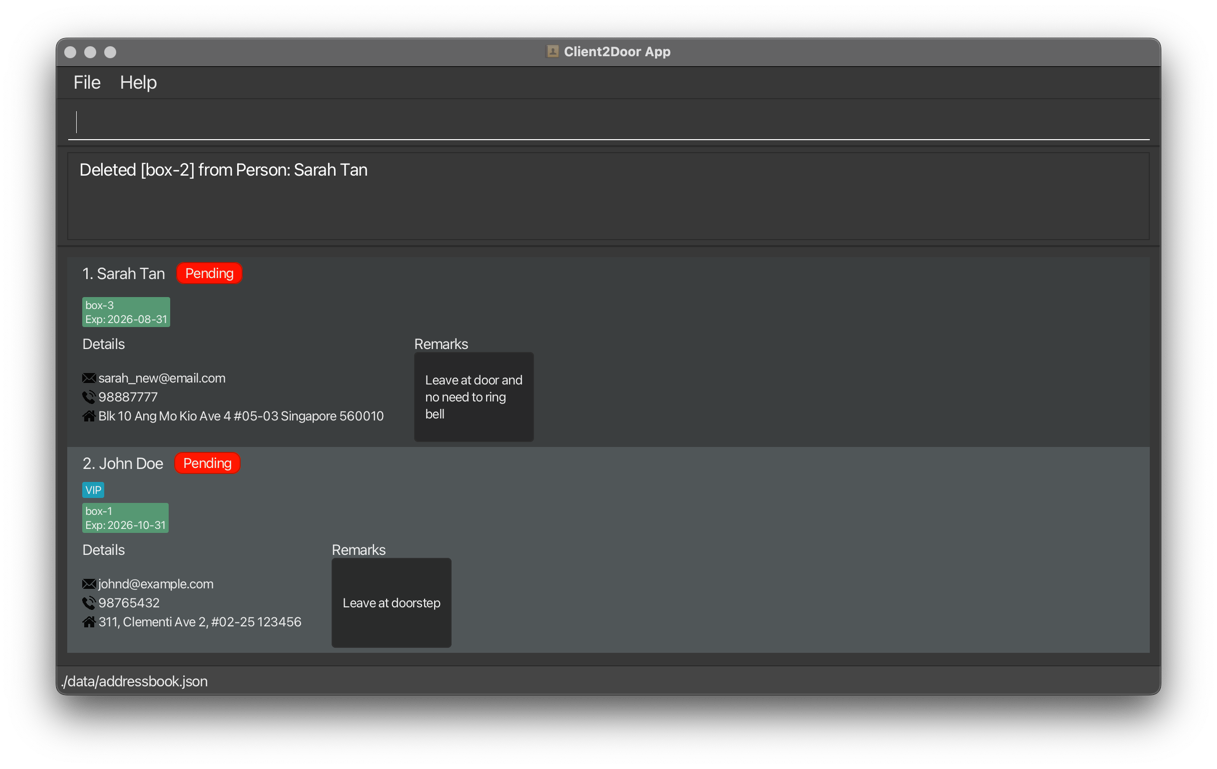1217x769 pixels.
Task: Select the box-1 tag on John Doe
Action: [125, 518]
